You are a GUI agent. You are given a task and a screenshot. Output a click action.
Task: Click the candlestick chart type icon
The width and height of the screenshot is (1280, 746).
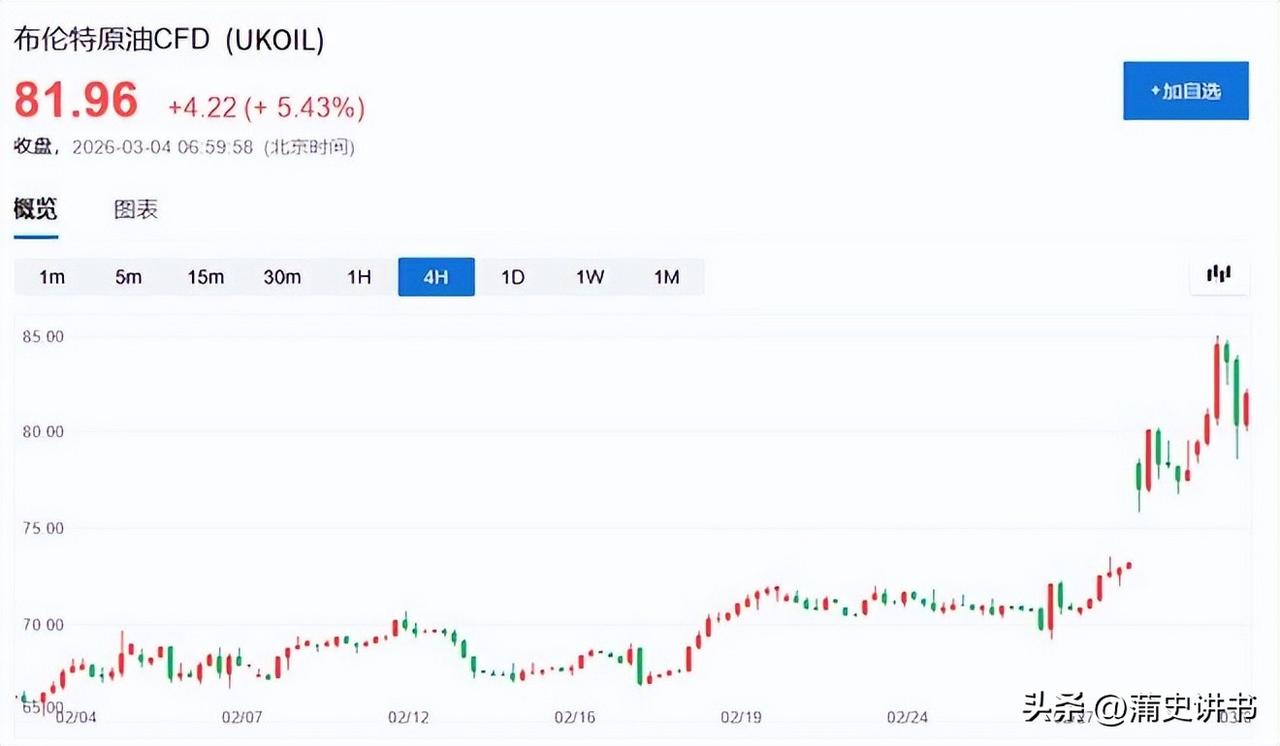1218,275
